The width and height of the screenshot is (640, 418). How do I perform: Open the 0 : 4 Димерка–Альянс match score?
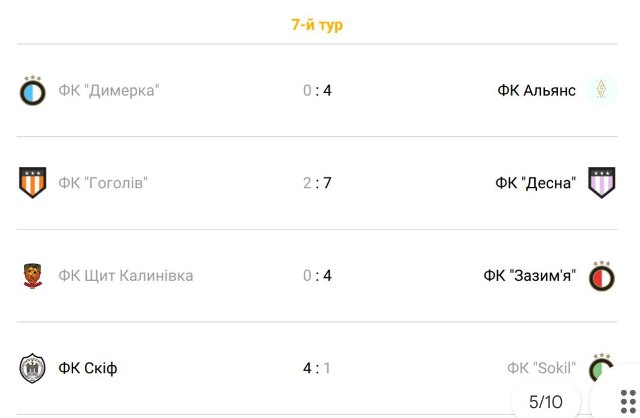(x=317, y=90)
